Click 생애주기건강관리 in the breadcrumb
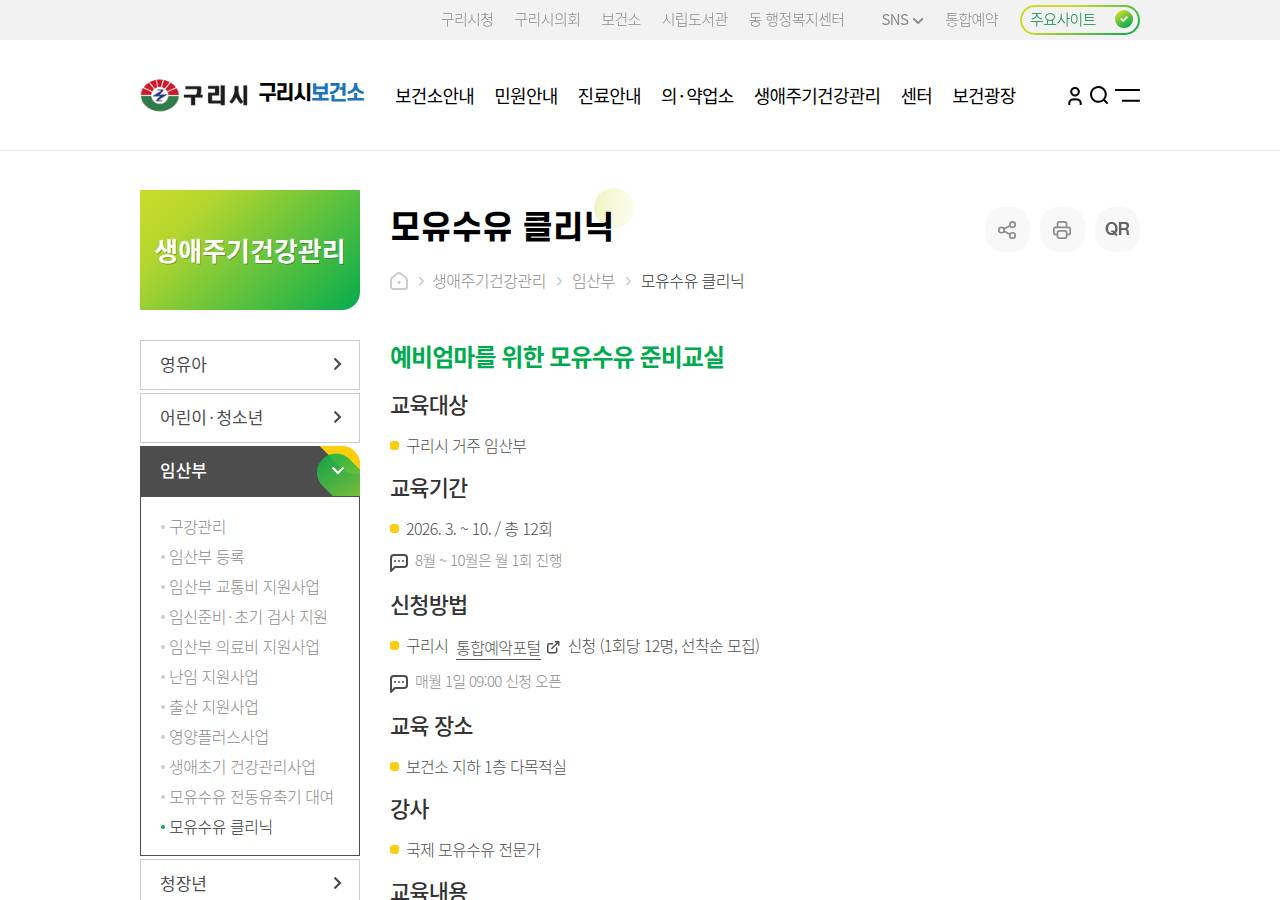Screen dimensions: 1280x900 (x=489, y=281)
